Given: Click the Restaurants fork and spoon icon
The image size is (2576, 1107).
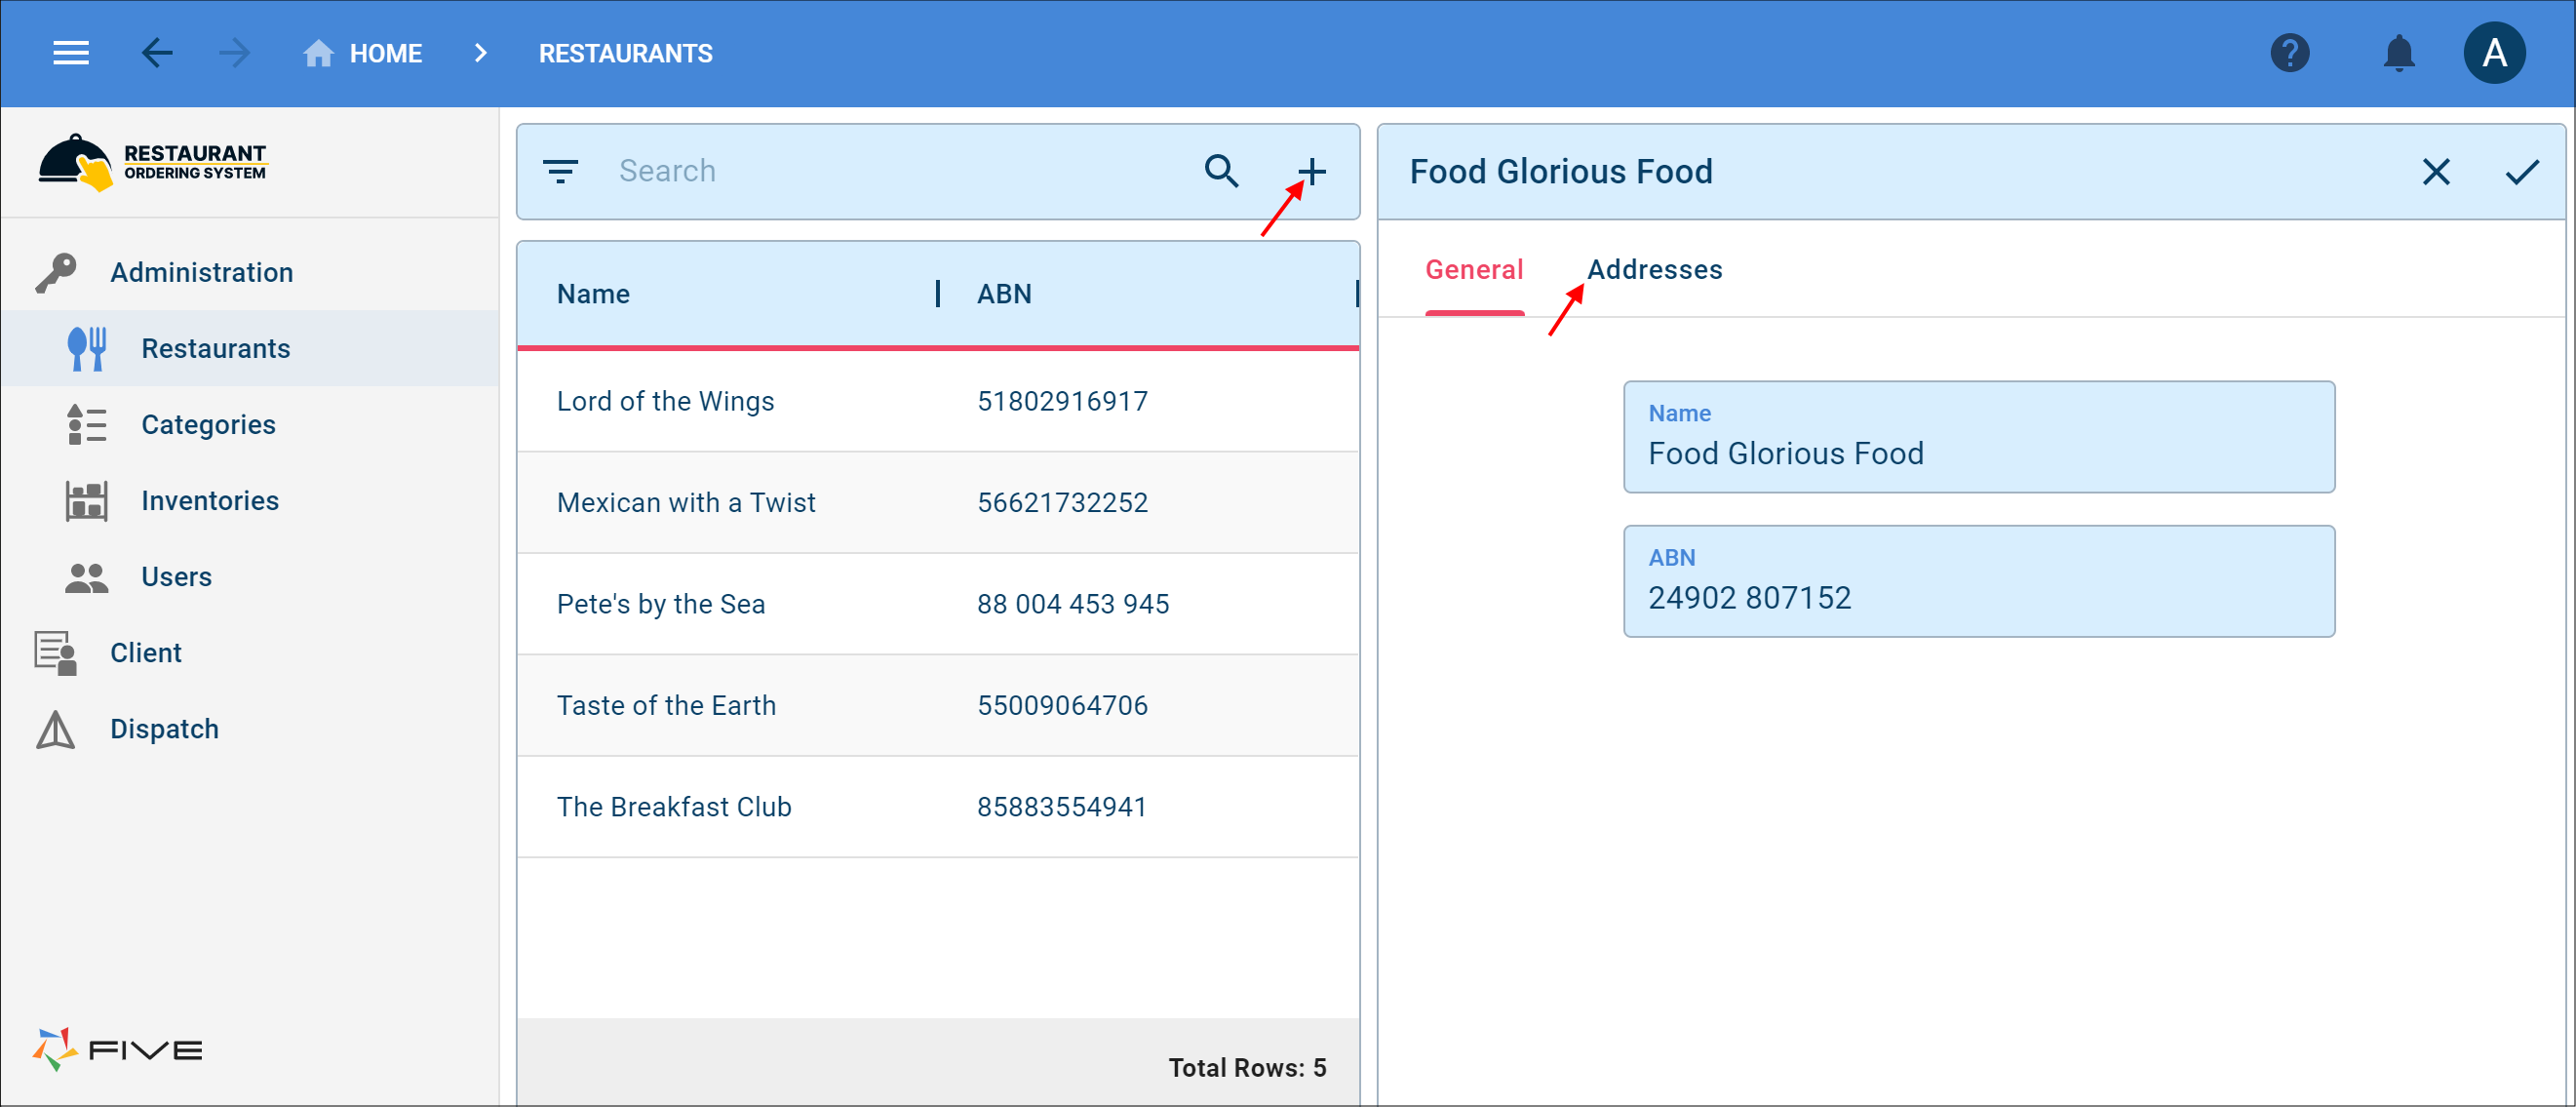Looking at the screenshot, I should [x=87, y=348].
